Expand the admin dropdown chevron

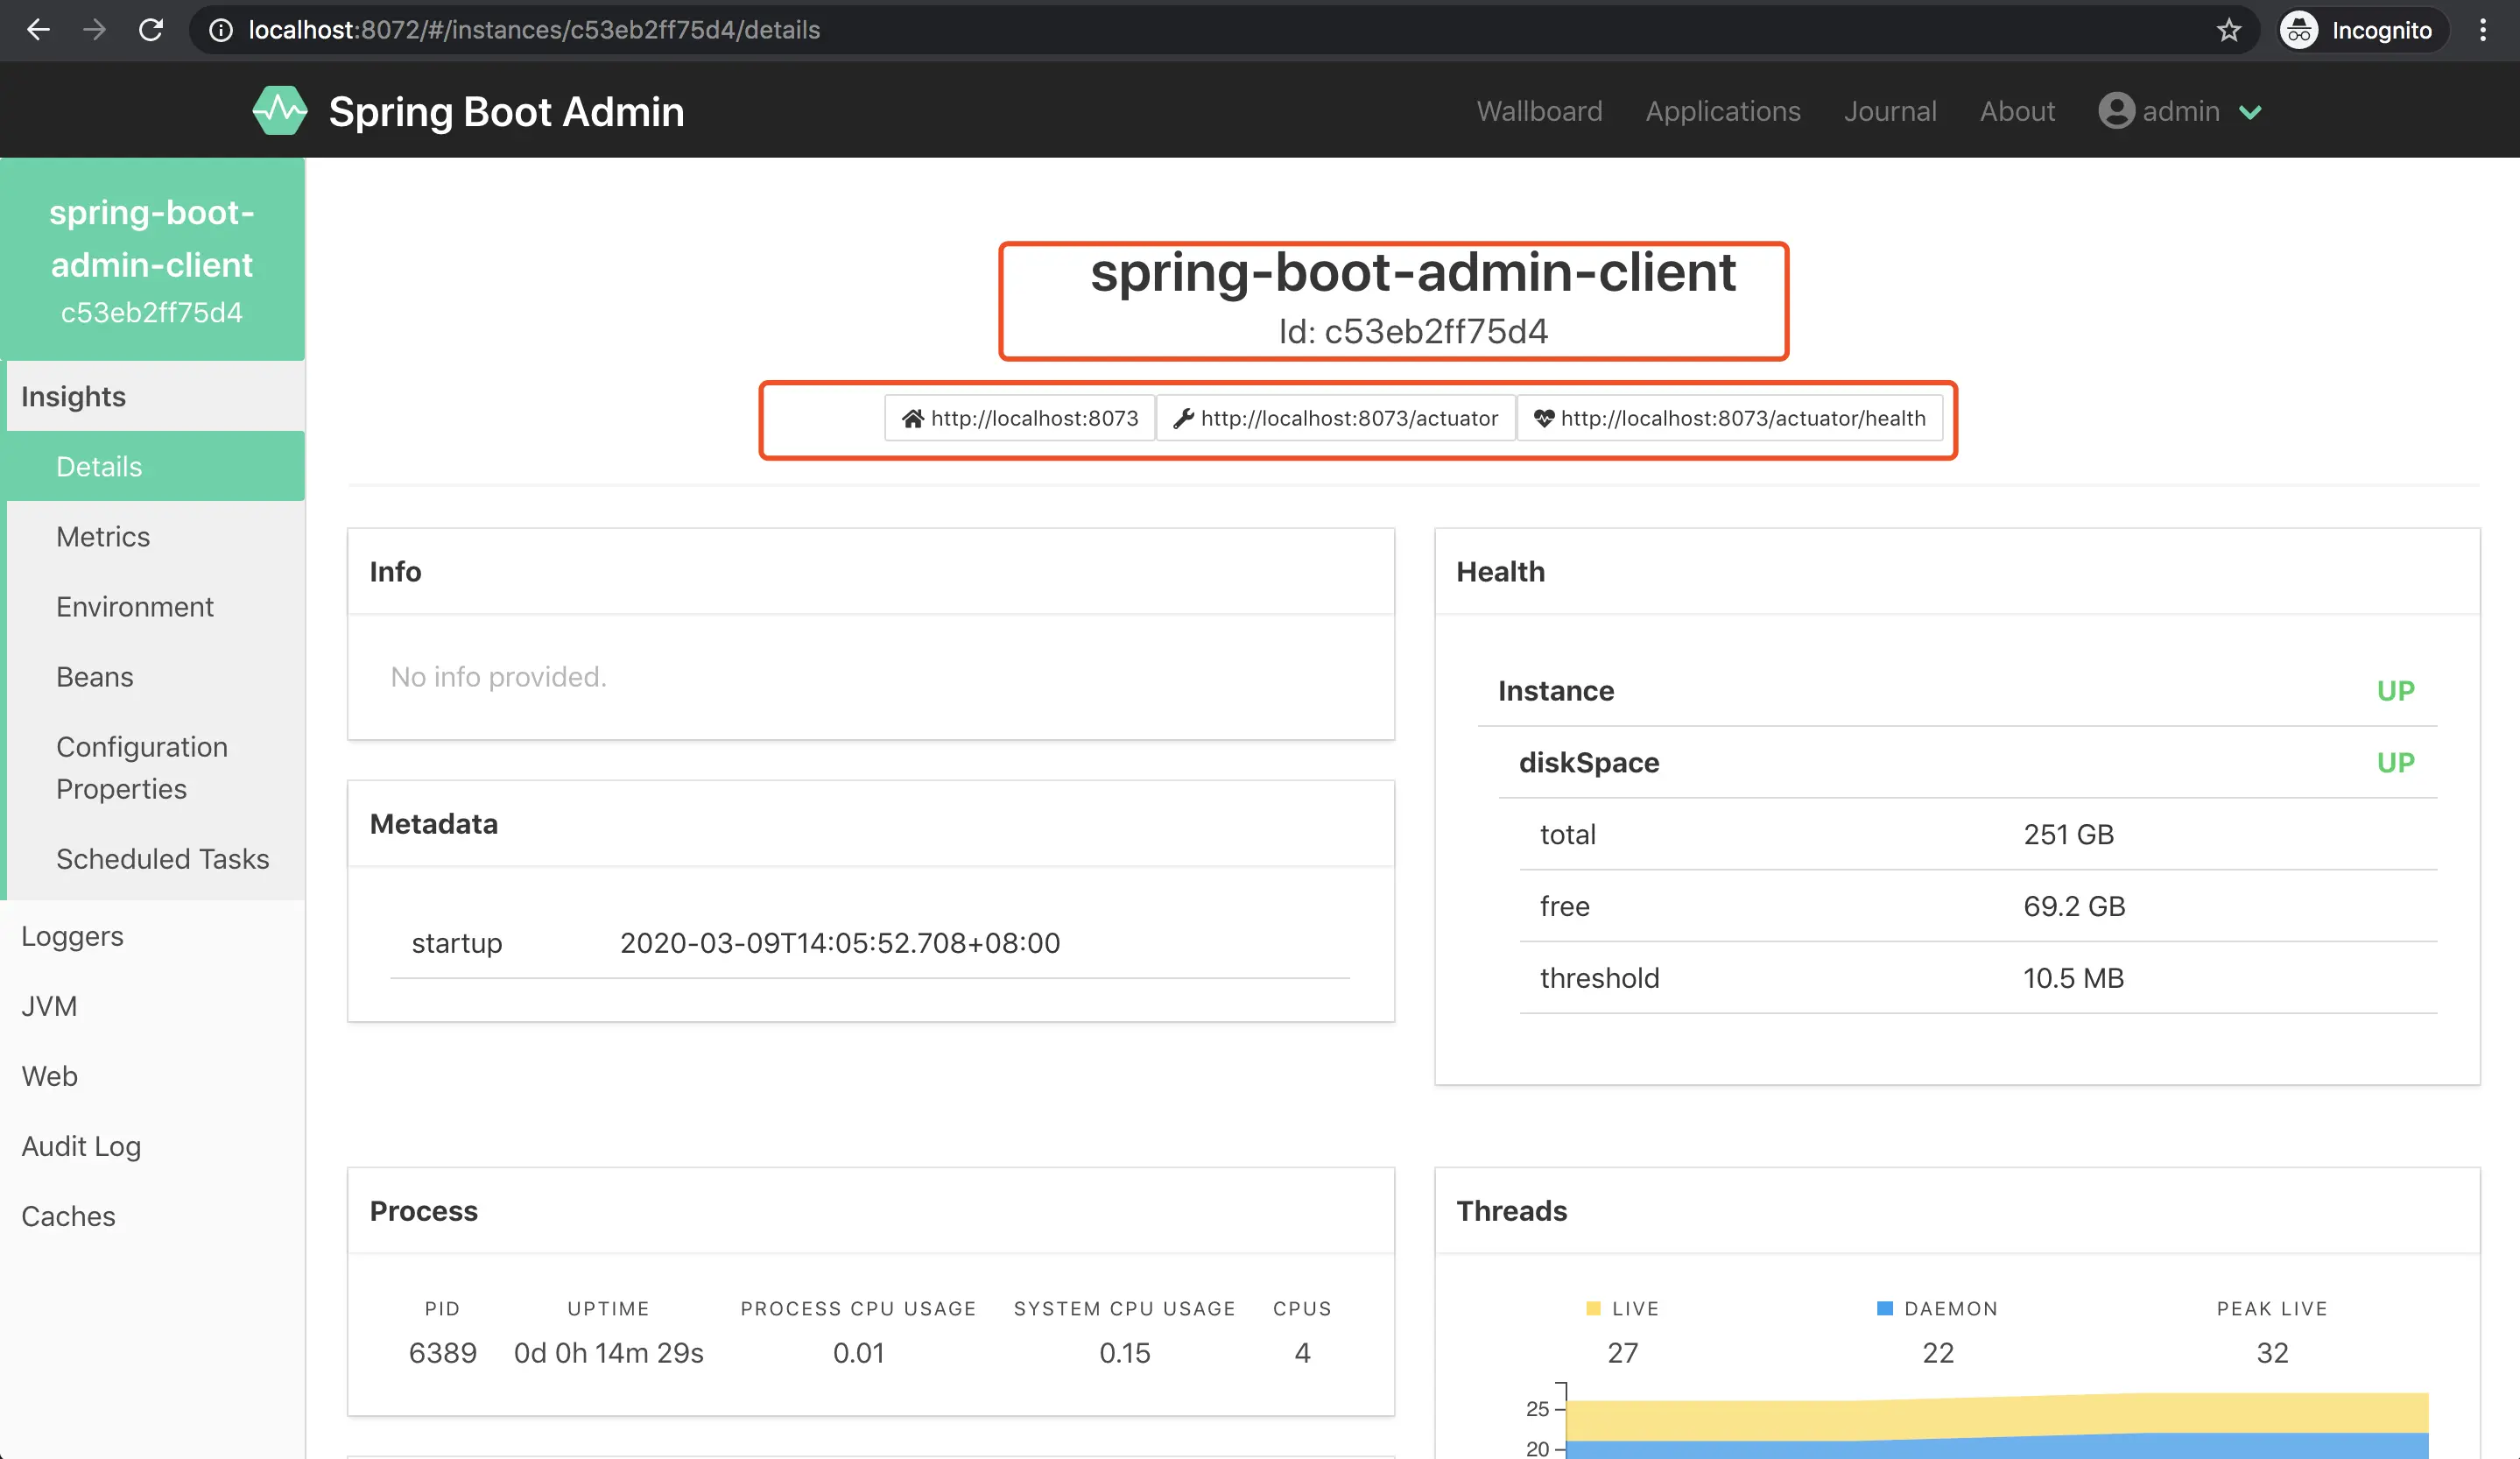point(2250,112)
